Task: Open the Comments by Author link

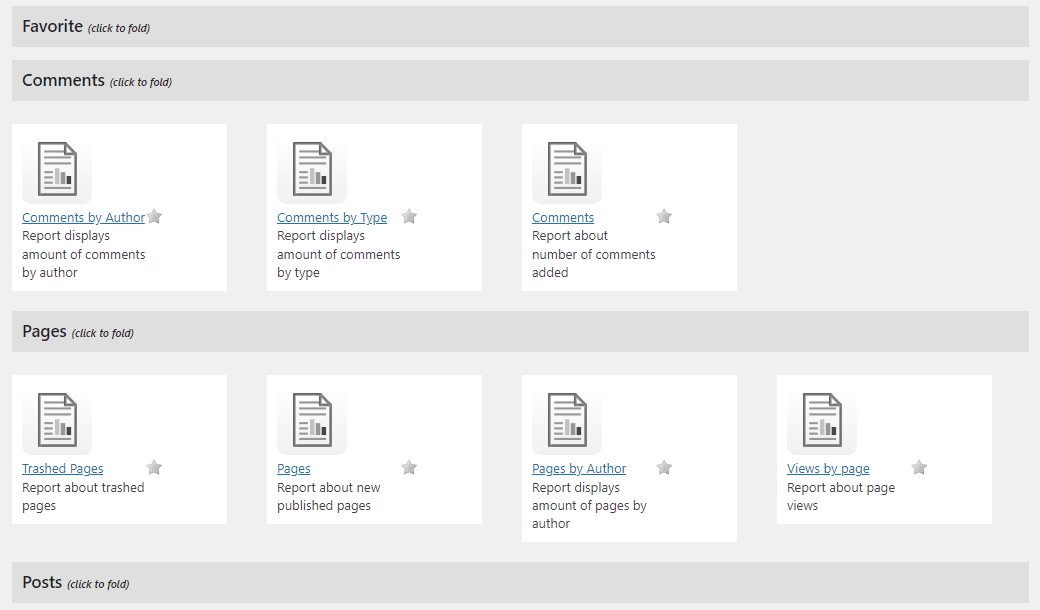Action: click(83, 218)
